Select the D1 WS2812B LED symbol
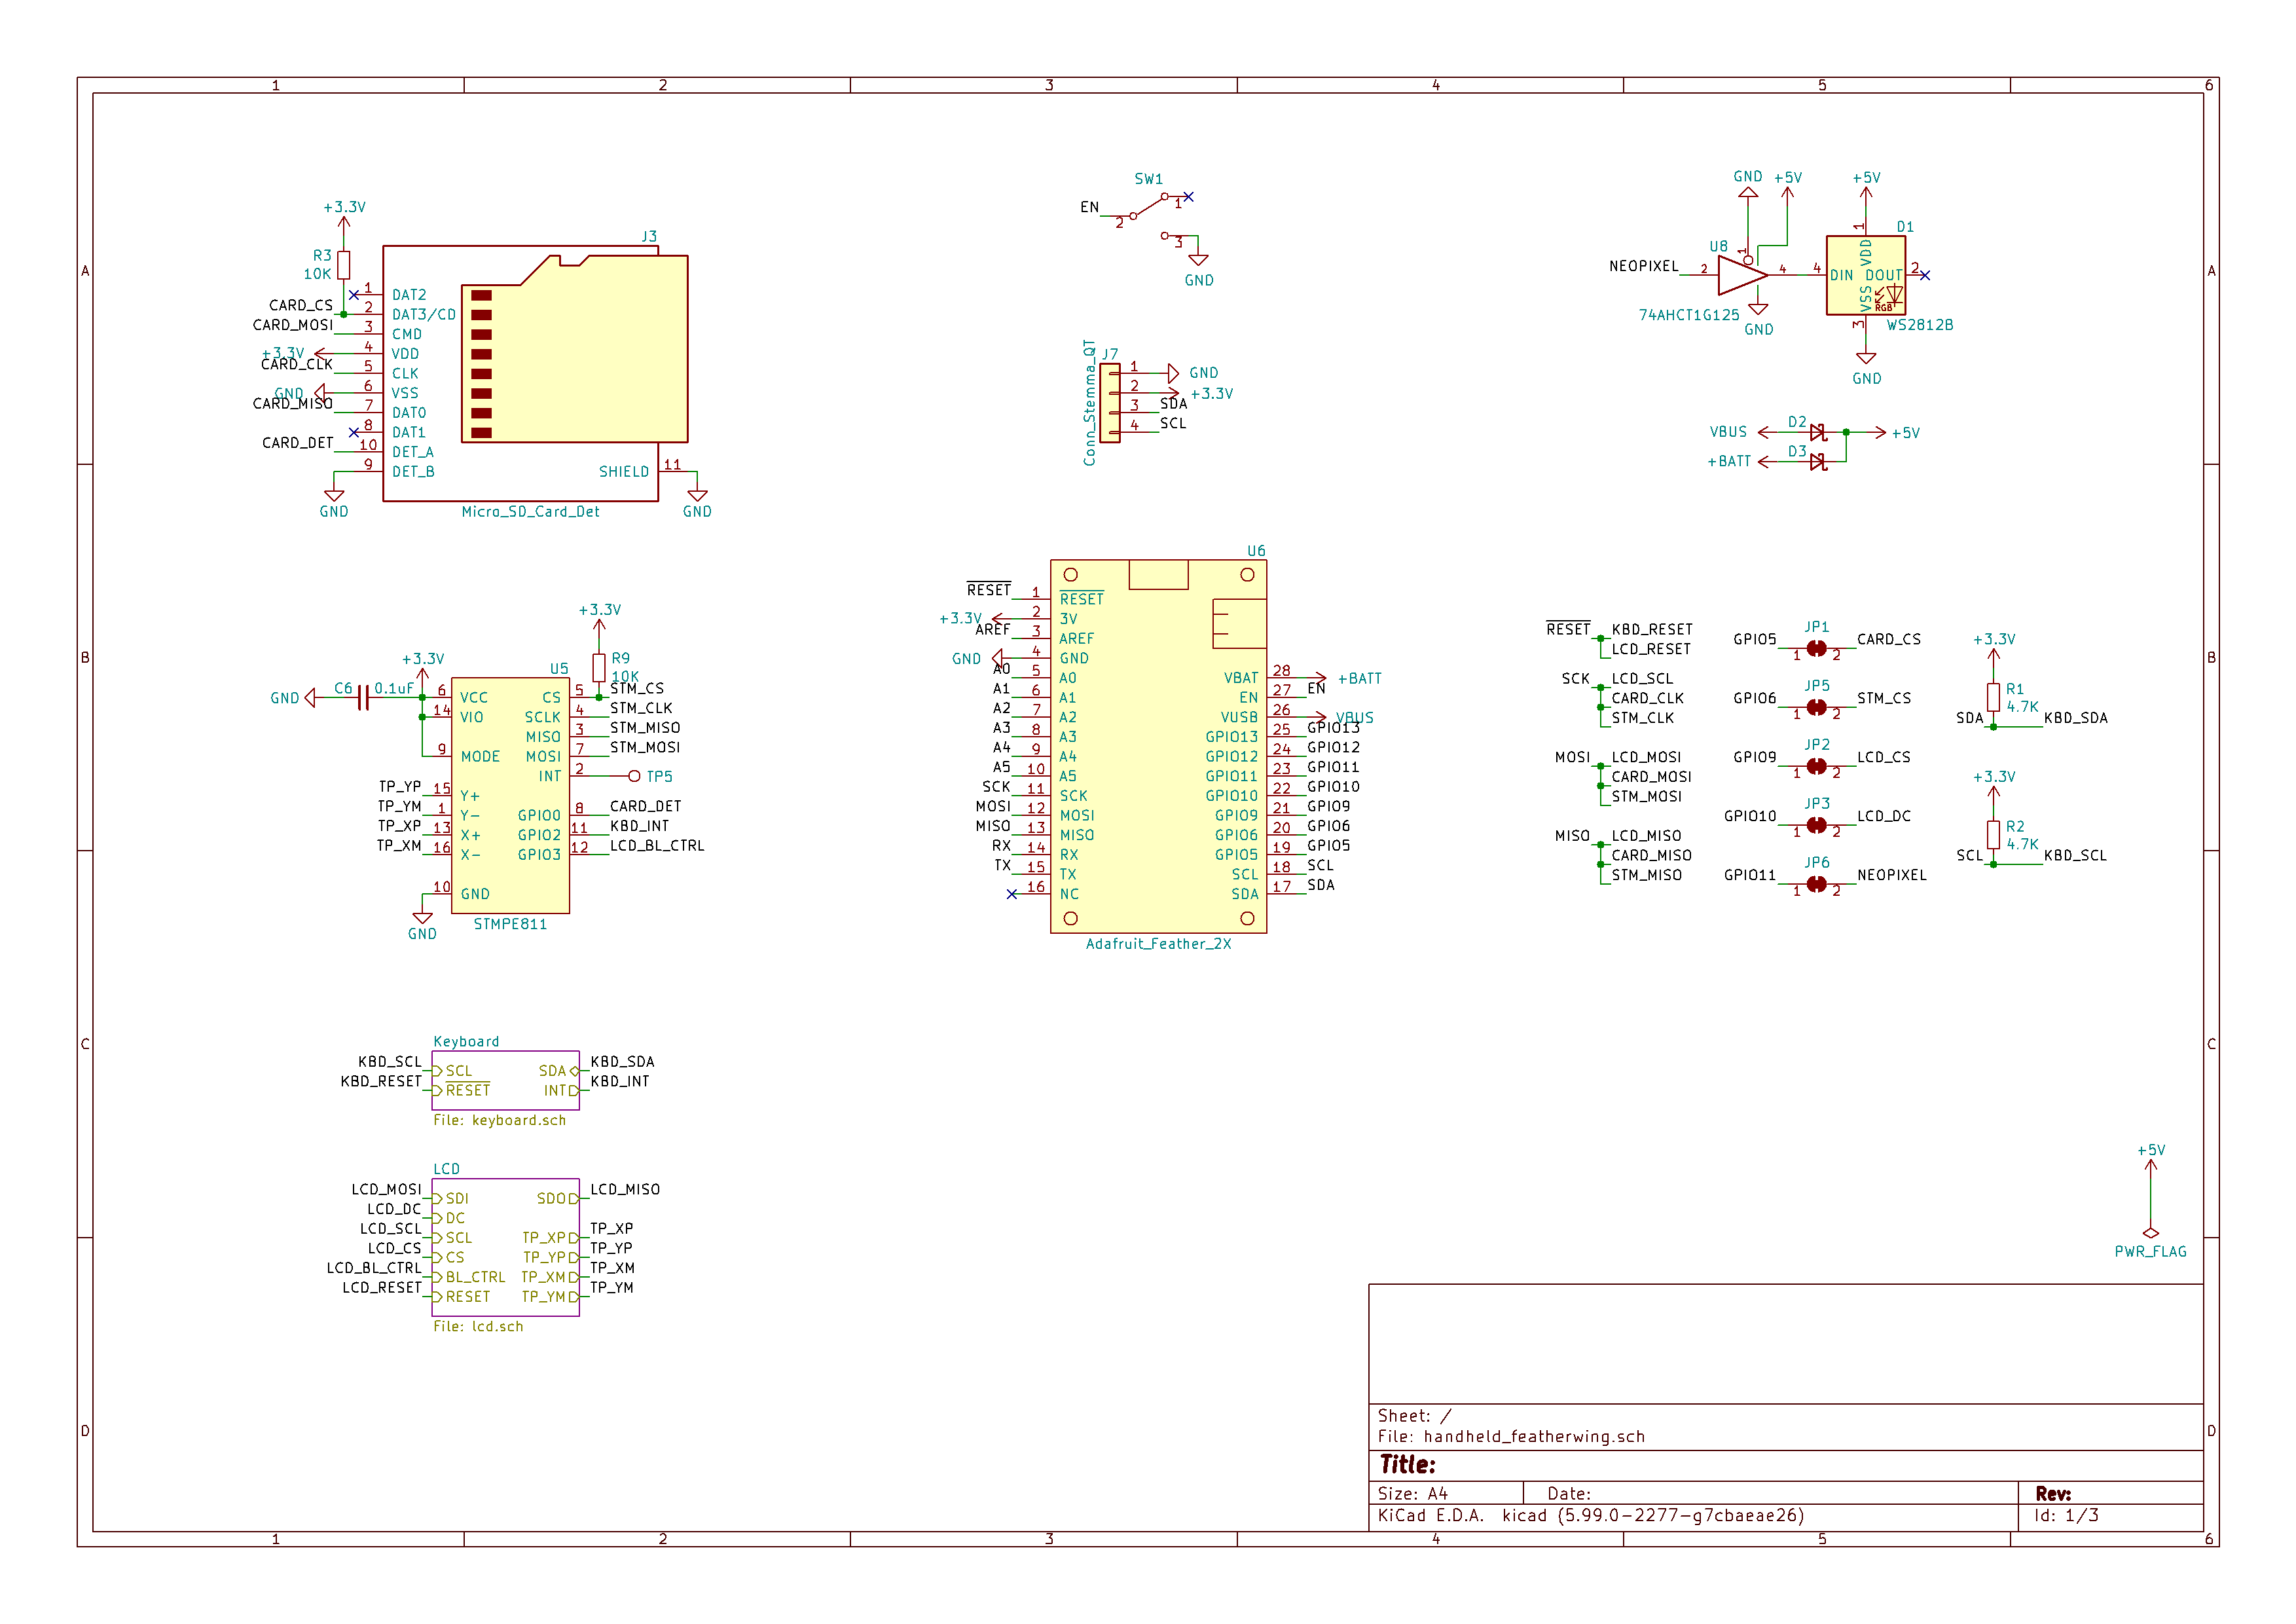Screen dimensions: 2296x1624 1865,275
